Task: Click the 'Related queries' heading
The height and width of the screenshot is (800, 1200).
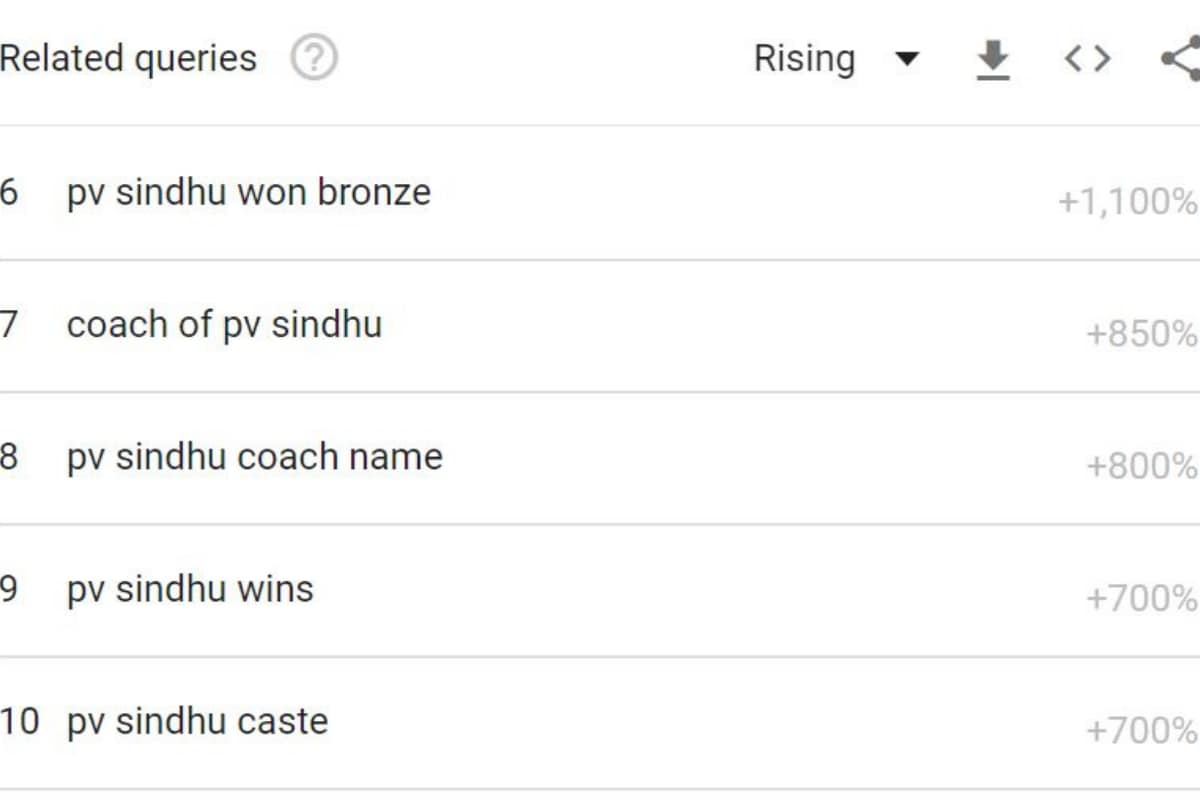Action: point(128,59)
